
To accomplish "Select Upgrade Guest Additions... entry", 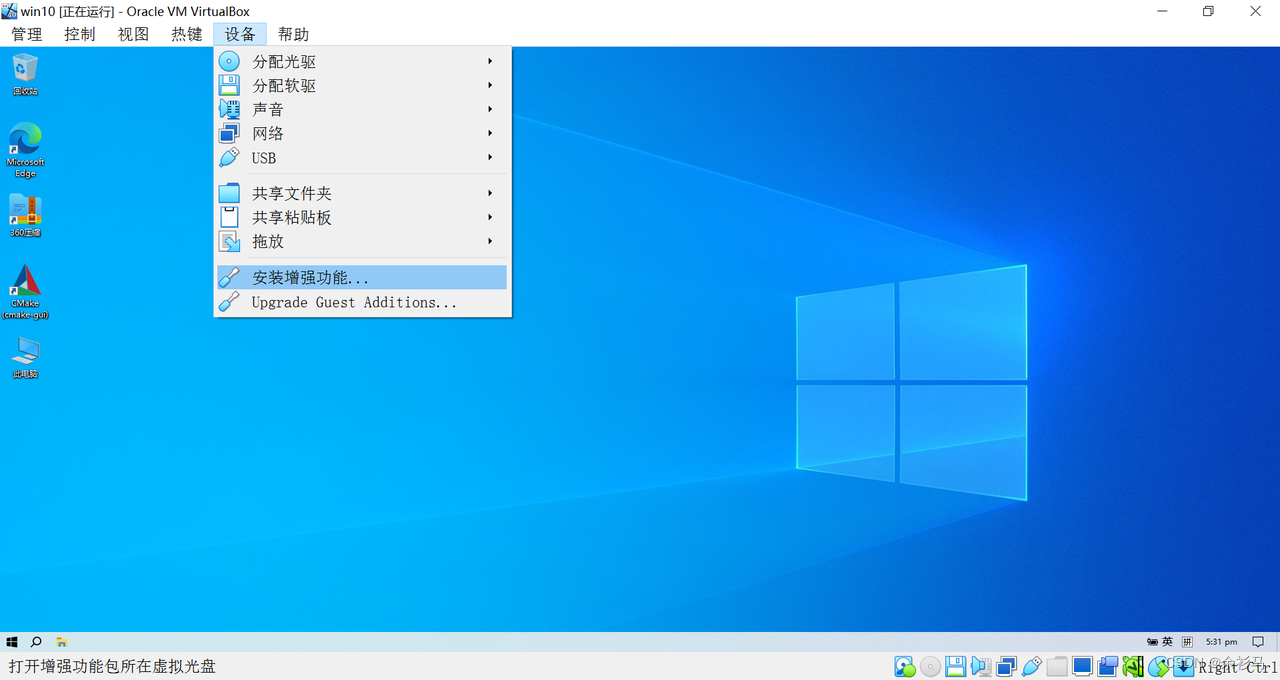I will coord(362,302).
